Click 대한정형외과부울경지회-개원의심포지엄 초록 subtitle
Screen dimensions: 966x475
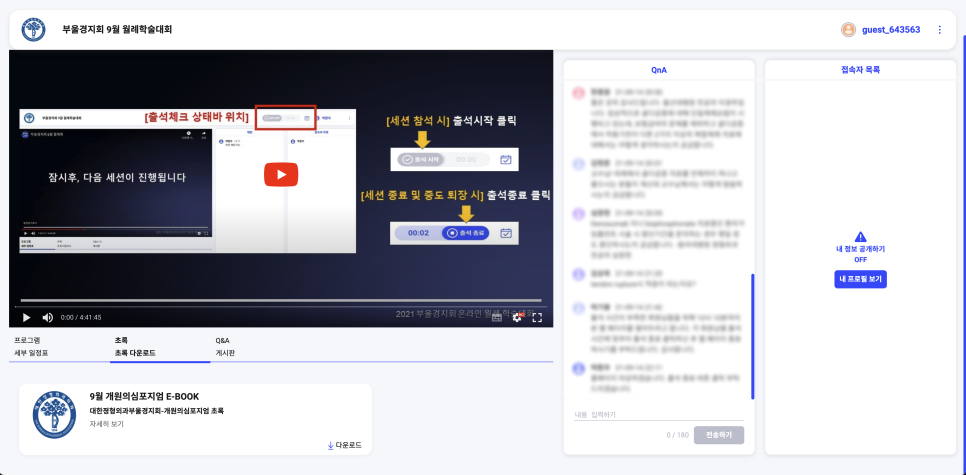156,410
